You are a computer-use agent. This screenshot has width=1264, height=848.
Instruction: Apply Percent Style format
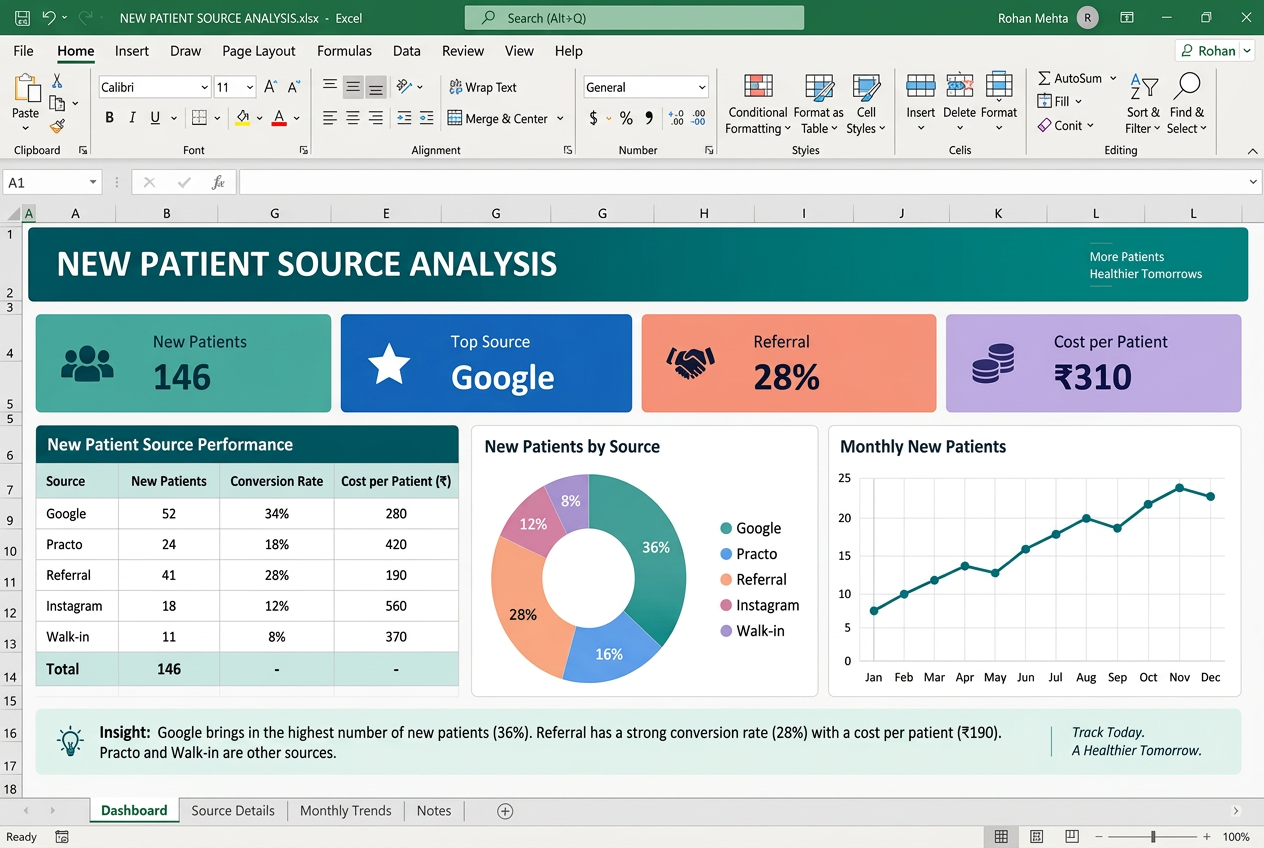coord(626,118)
